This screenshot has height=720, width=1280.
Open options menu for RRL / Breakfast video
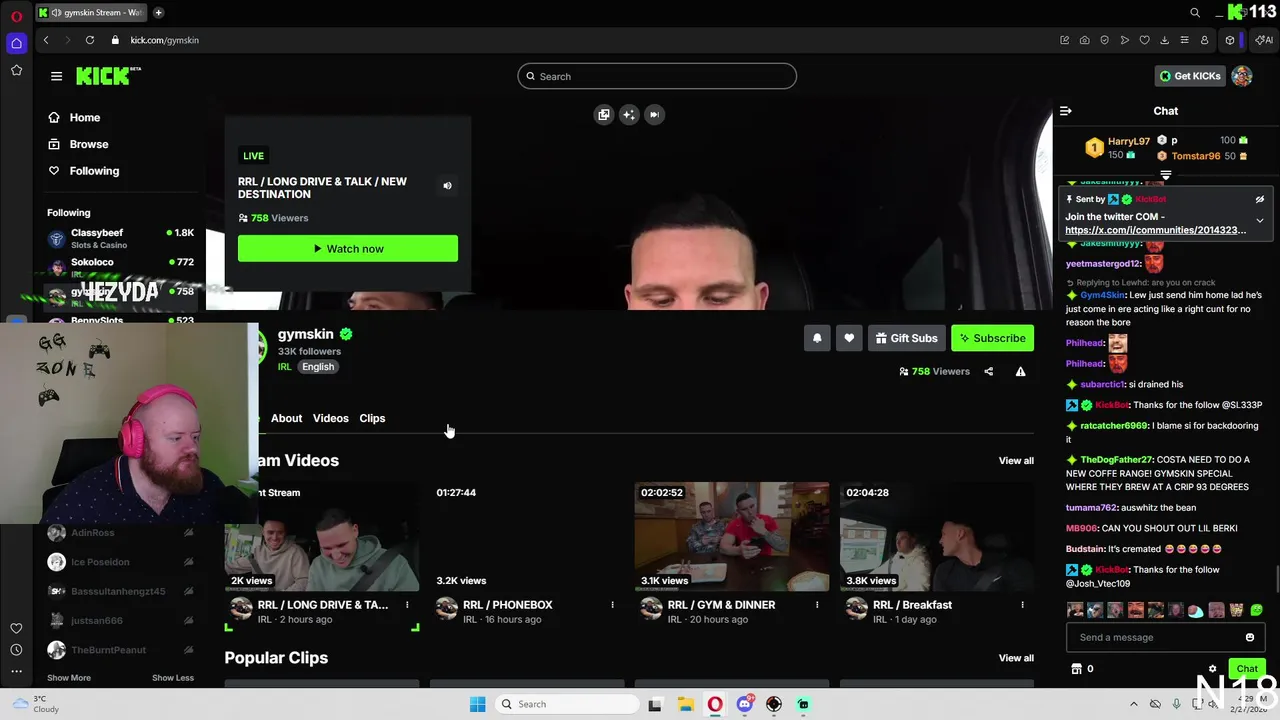tap(1022, 605)
